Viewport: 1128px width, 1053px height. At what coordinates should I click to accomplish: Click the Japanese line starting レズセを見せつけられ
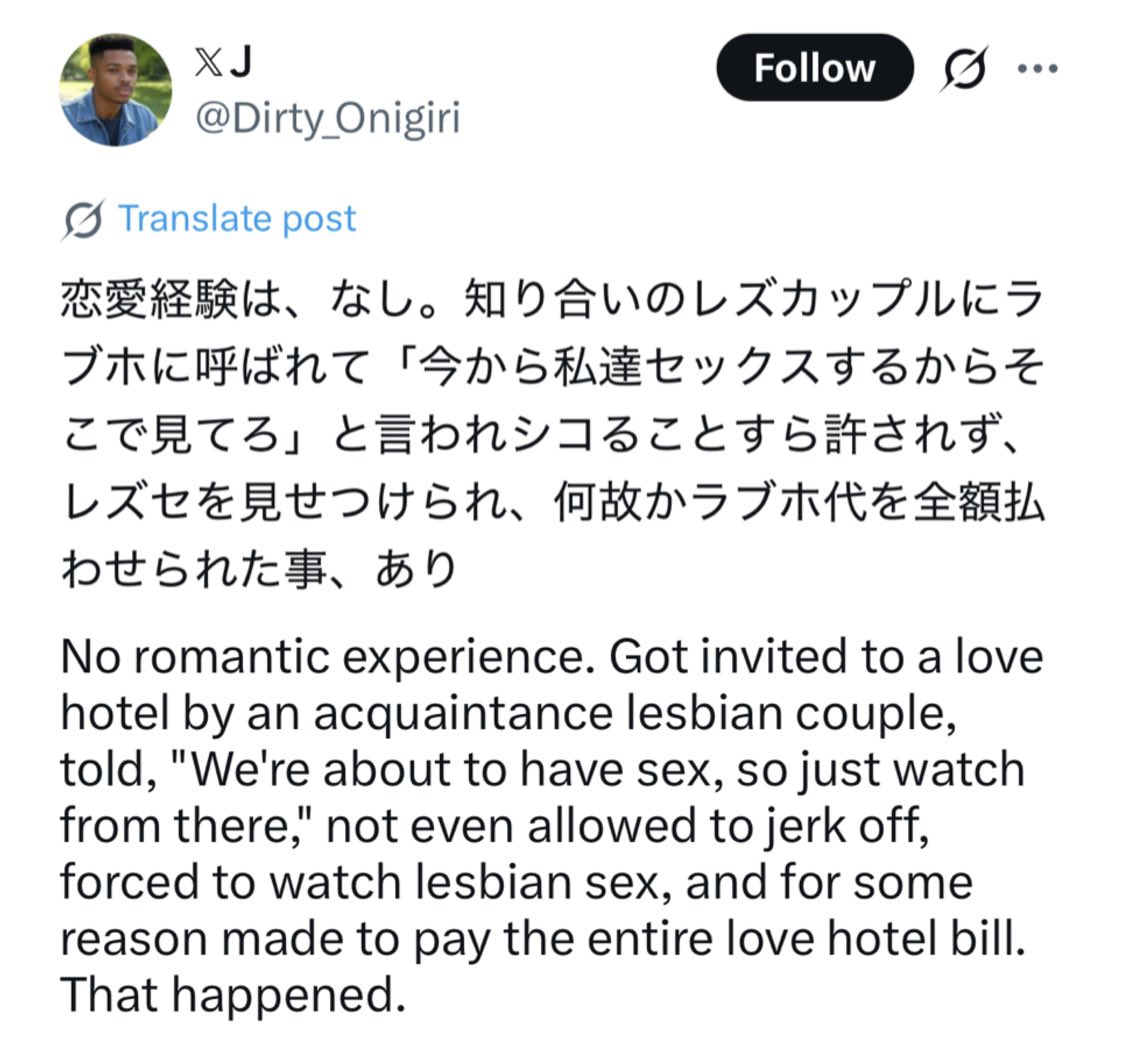tap(552, 502)
